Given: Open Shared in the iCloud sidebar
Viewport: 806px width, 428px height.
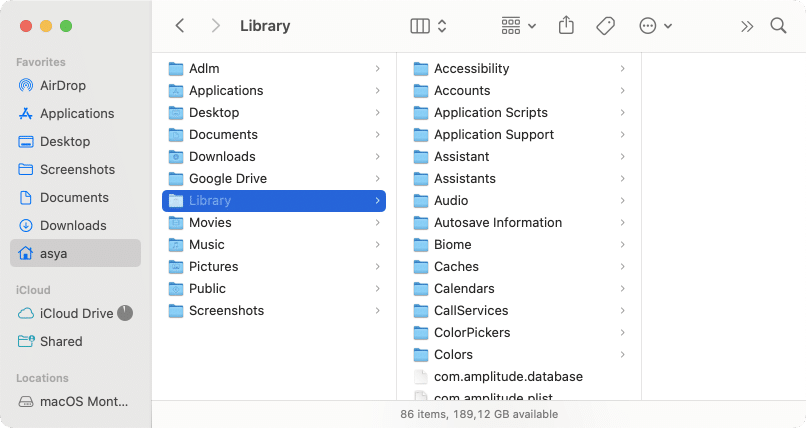Looking at the screenshot, I should pos(75,341).
